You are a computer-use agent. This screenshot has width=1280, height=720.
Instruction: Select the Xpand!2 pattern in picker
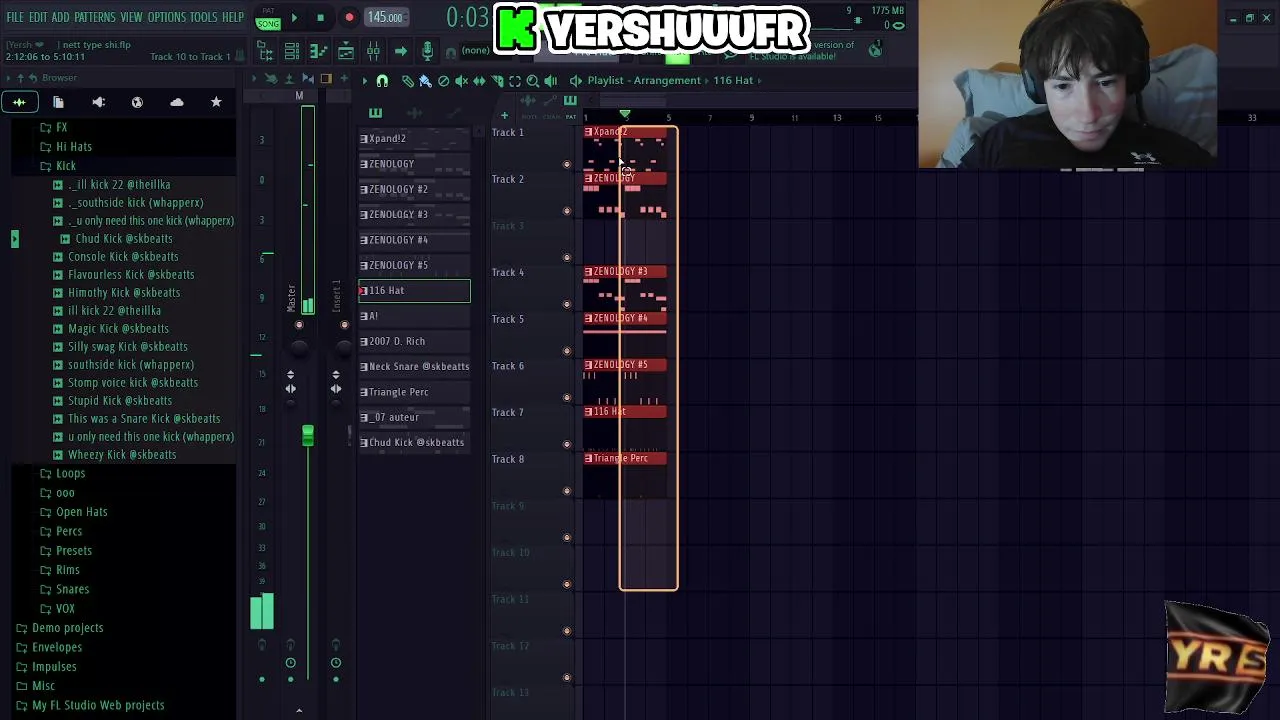(414, 138)
